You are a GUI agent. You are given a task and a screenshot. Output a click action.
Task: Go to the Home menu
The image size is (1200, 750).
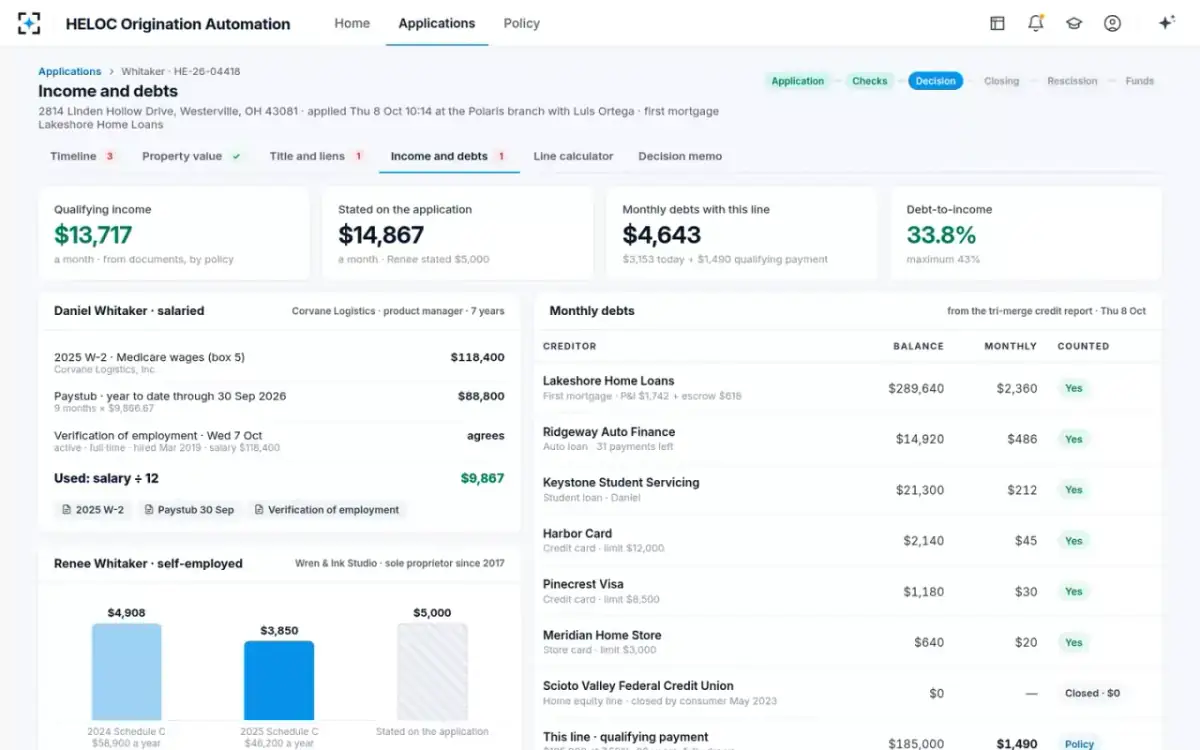(352, 23)
